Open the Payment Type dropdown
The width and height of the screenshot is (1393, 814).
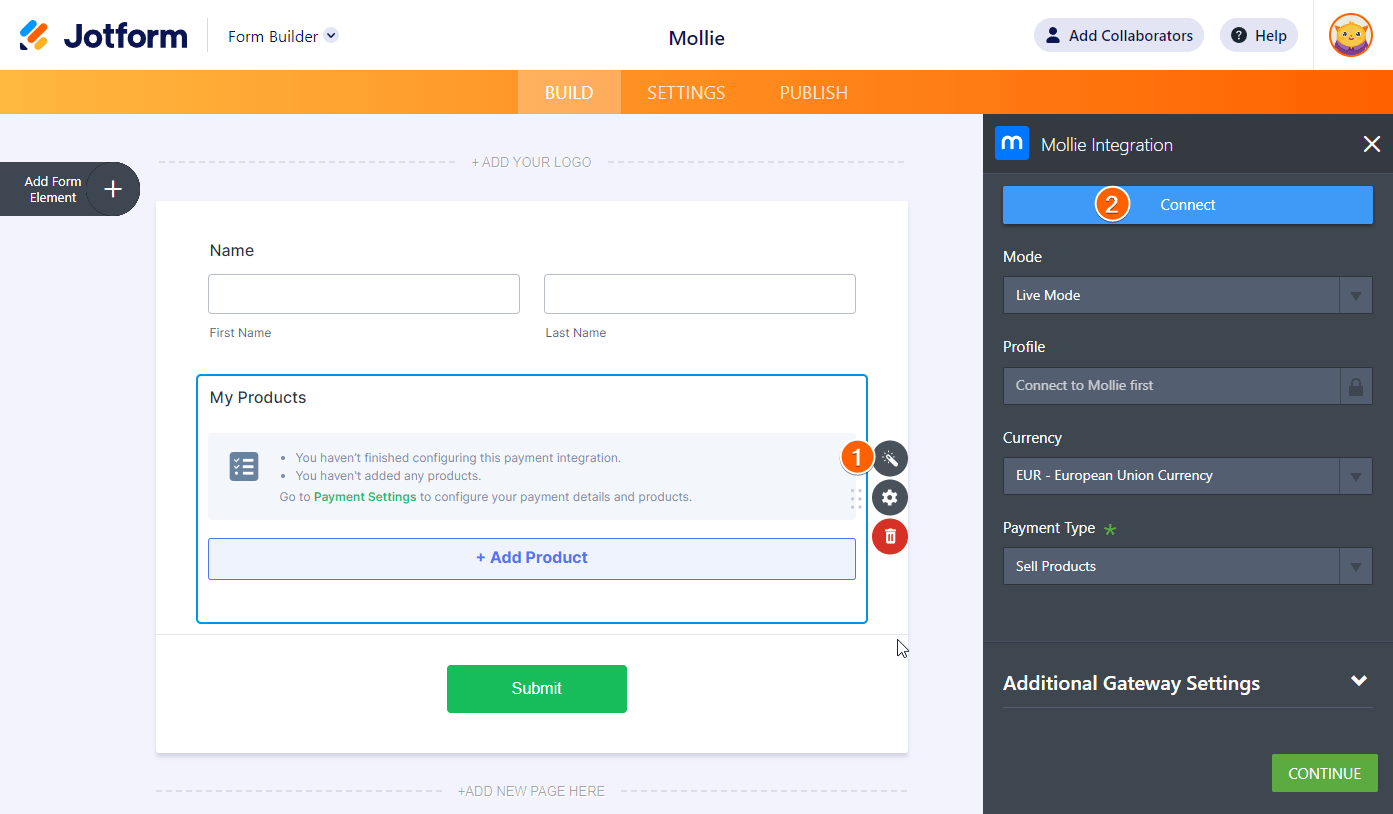pos(1188,566)
